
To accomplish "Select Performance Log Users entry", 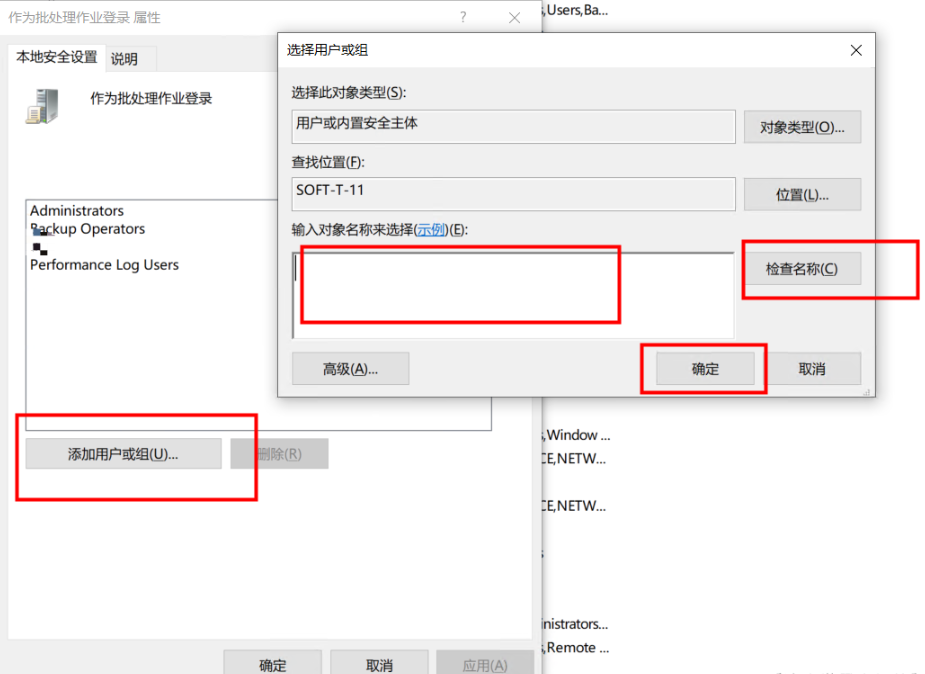I will tap(104, 265).
